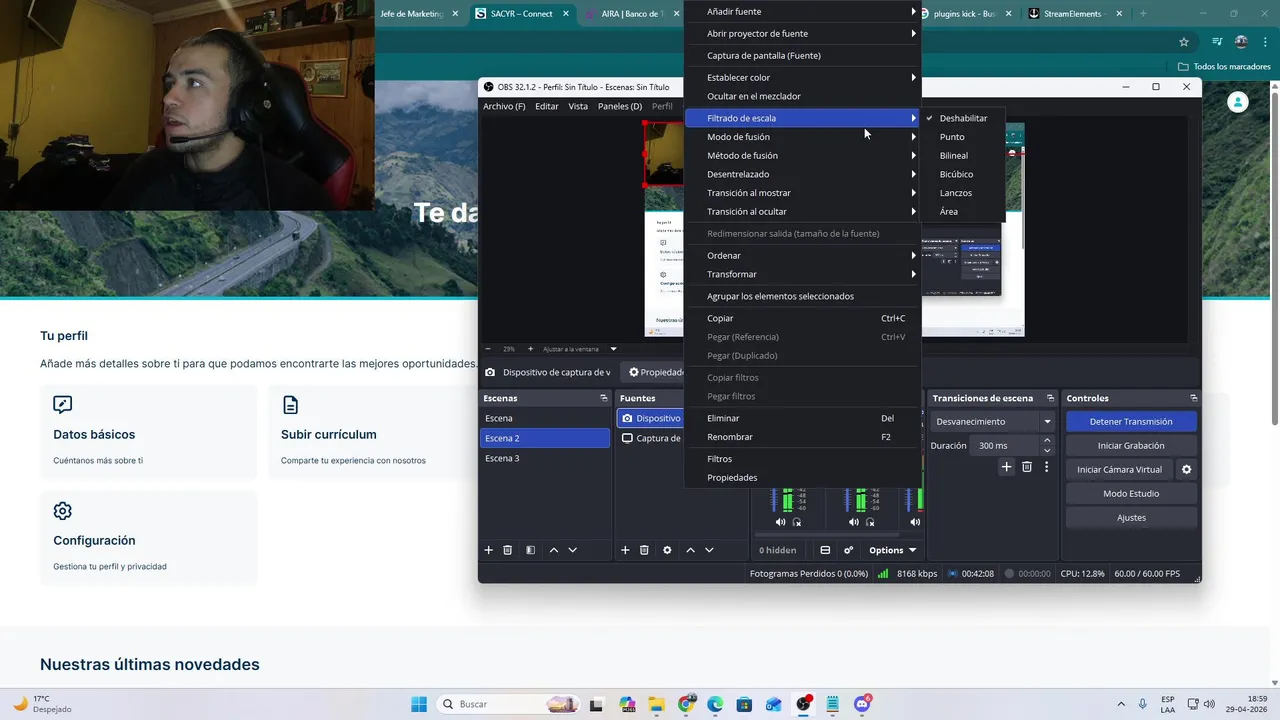Choose Filtros in the context menu

click(x=802, y=459)
